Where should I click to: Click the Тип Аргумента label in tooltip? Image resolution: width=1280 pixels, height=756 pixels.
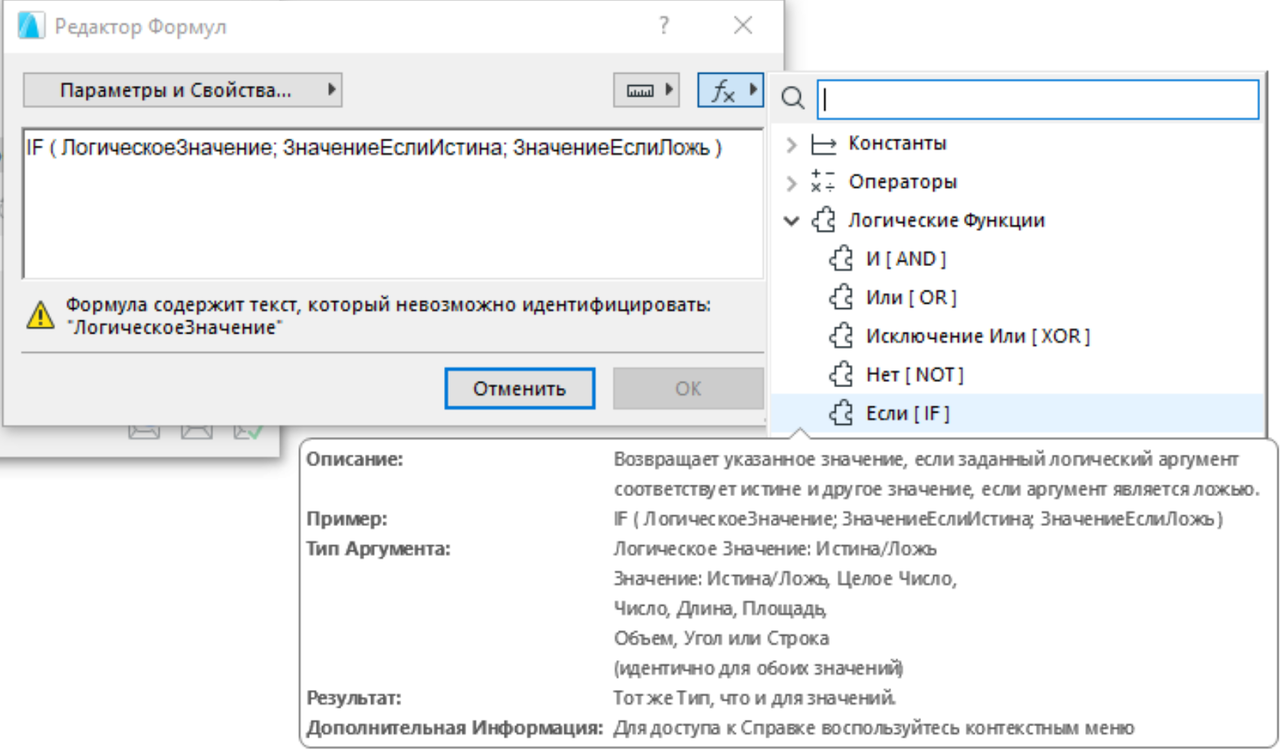click(379, 549)
